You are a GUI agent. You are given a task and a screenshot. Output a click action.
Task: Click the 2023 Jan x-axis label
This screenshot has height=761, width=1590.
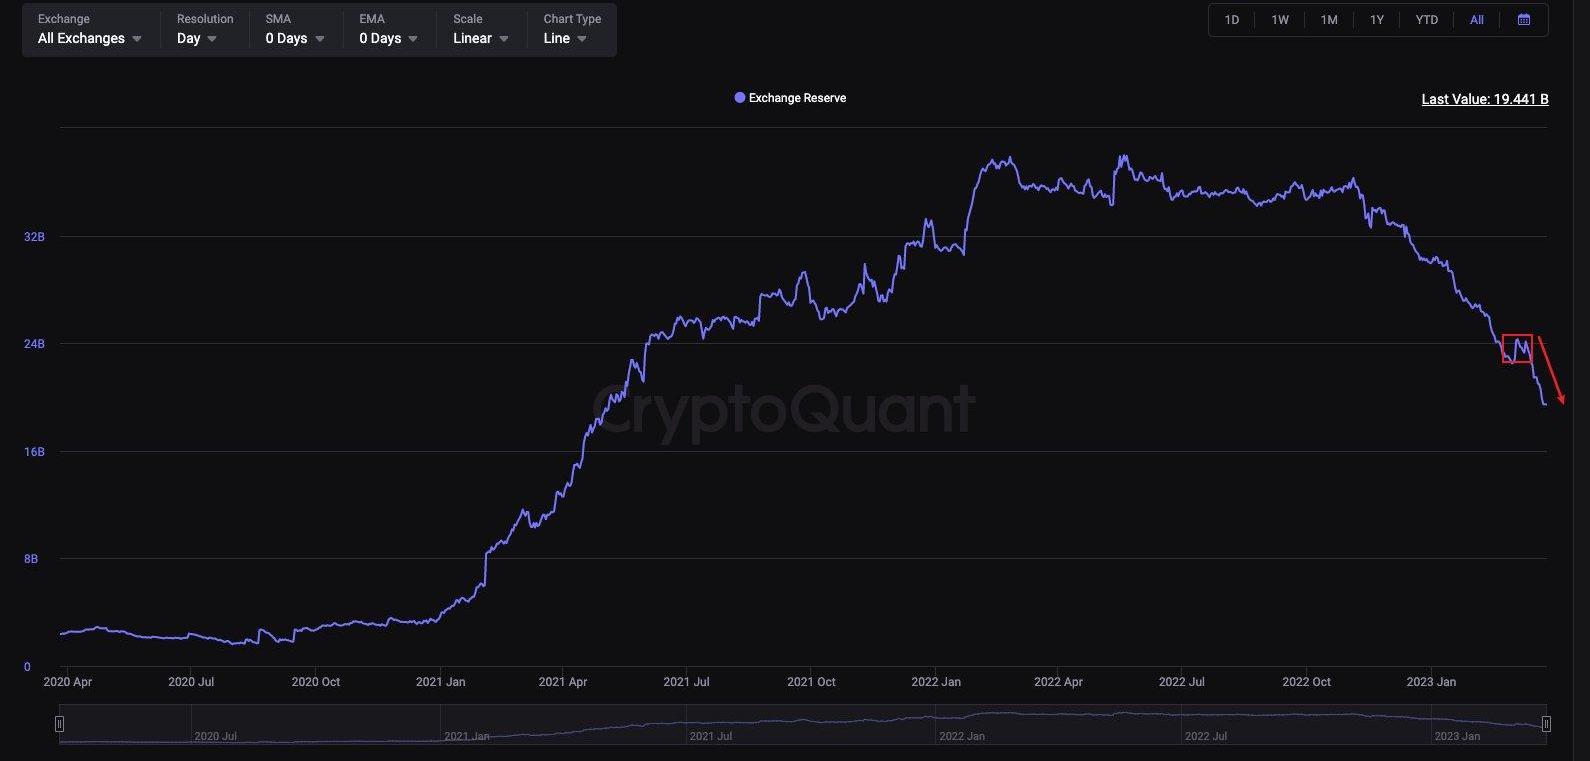[1431, 682]
